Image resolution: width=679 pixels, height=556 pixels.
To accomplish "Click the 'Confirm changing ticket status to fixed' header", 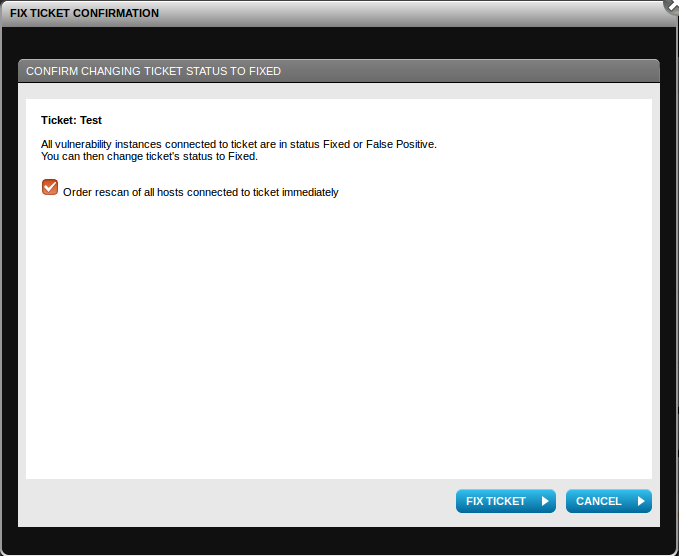I will pos(339,71).
